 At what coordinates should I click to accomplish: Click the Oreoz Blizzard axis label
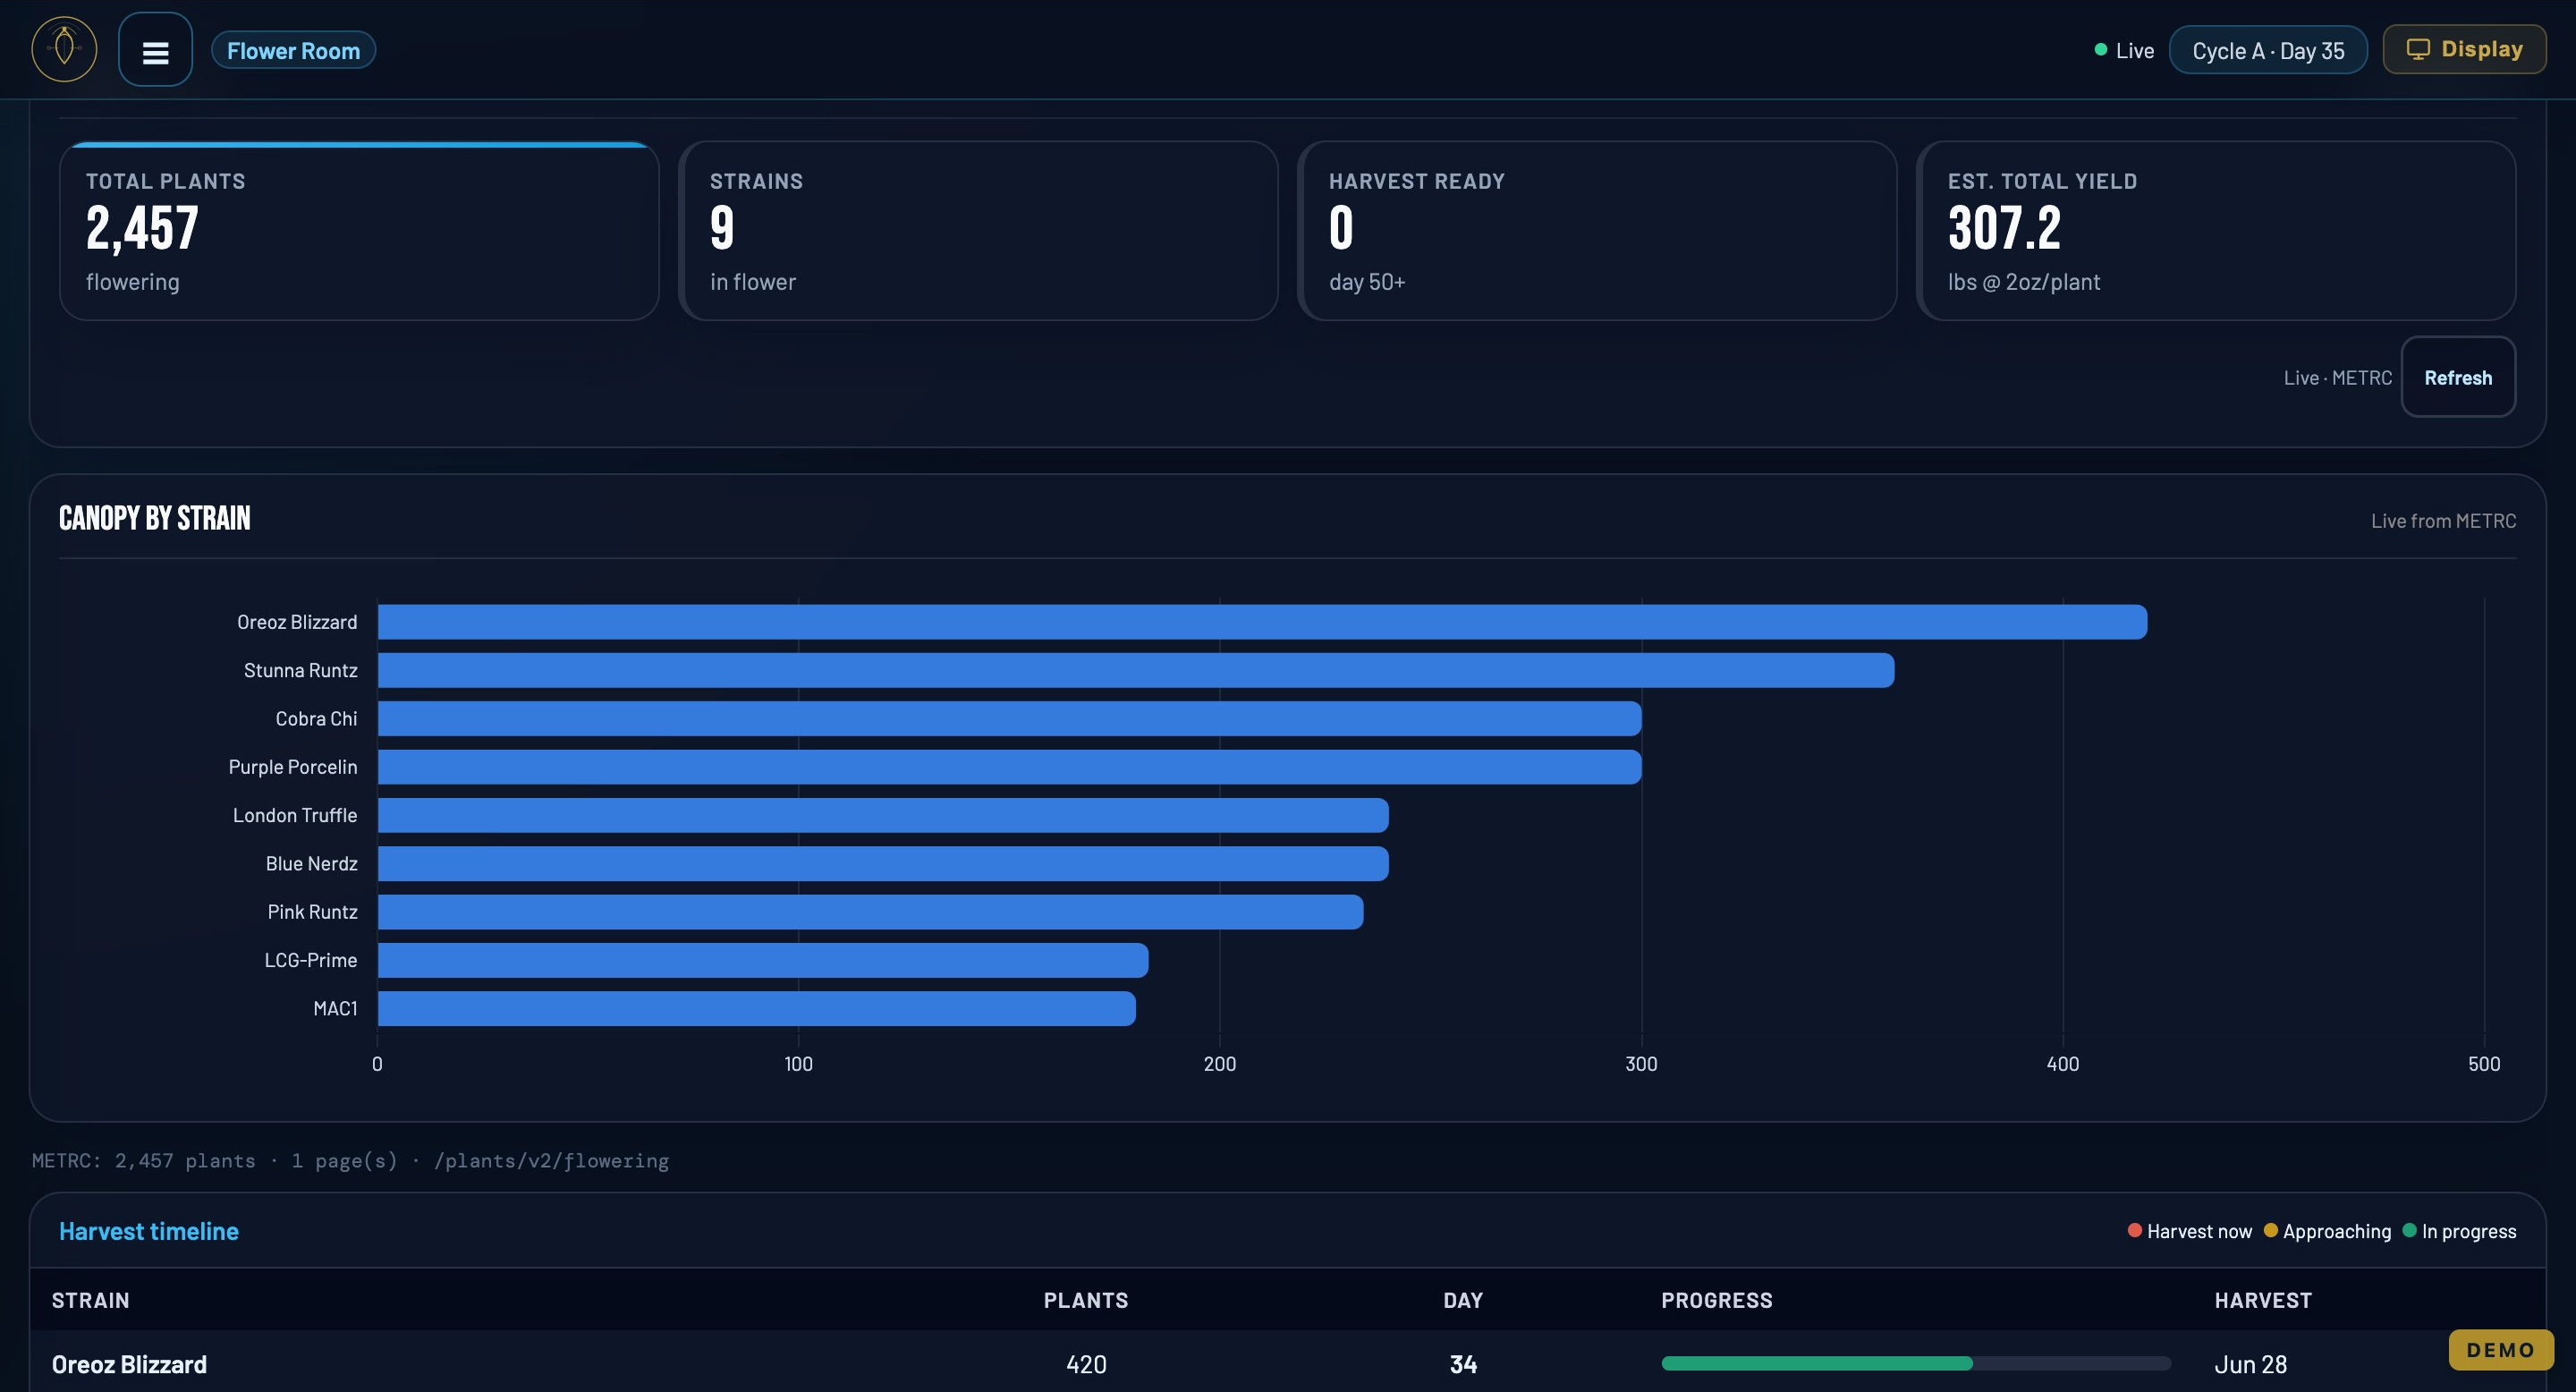coord(297,622)
